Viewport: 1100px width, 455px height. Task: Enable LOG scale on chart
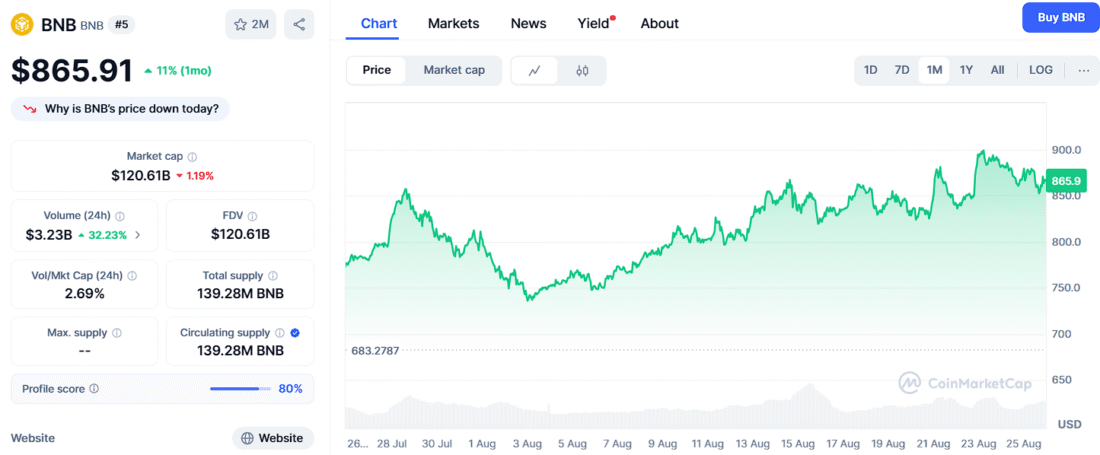pyautogui.click(x=1041, y=70)
